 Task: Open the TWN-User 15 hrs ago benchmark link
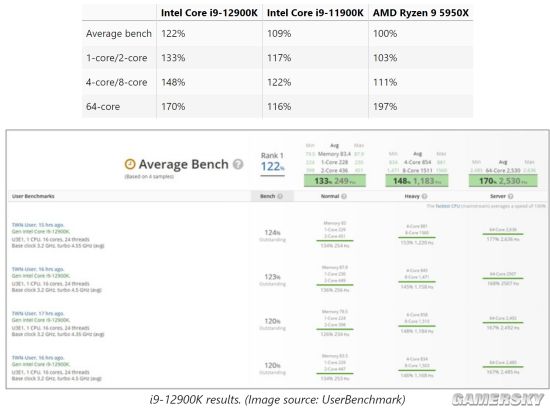(x=38, y=225)
